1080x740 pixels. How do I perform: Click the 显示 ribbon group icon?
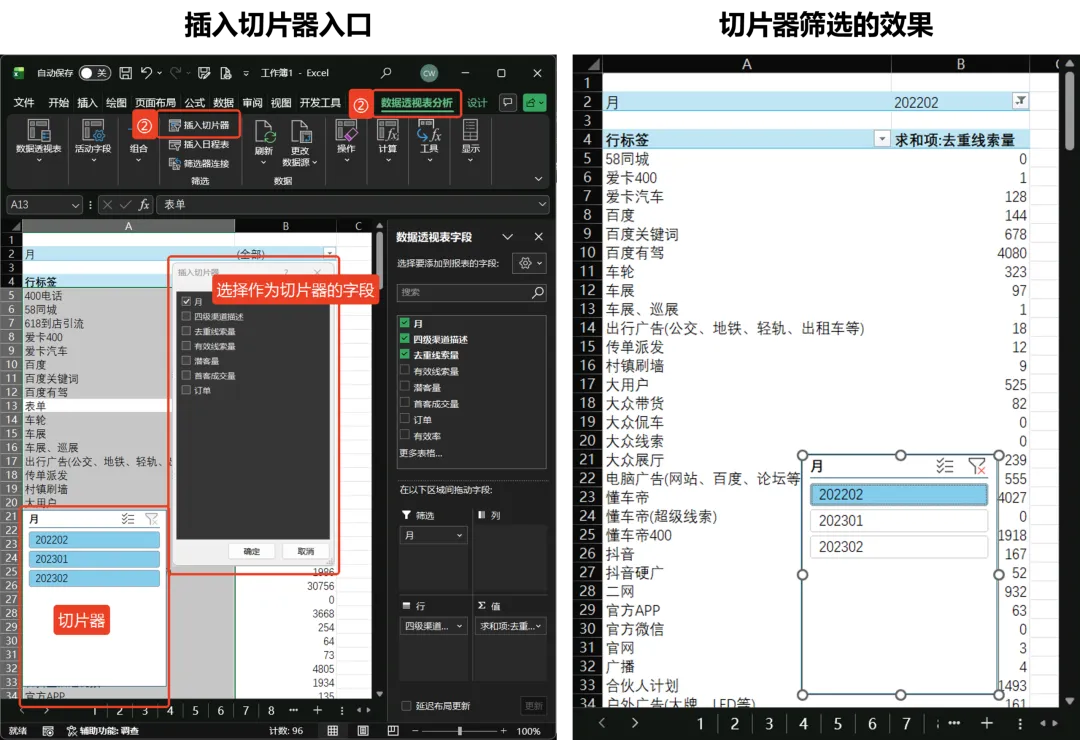point(470,130)
